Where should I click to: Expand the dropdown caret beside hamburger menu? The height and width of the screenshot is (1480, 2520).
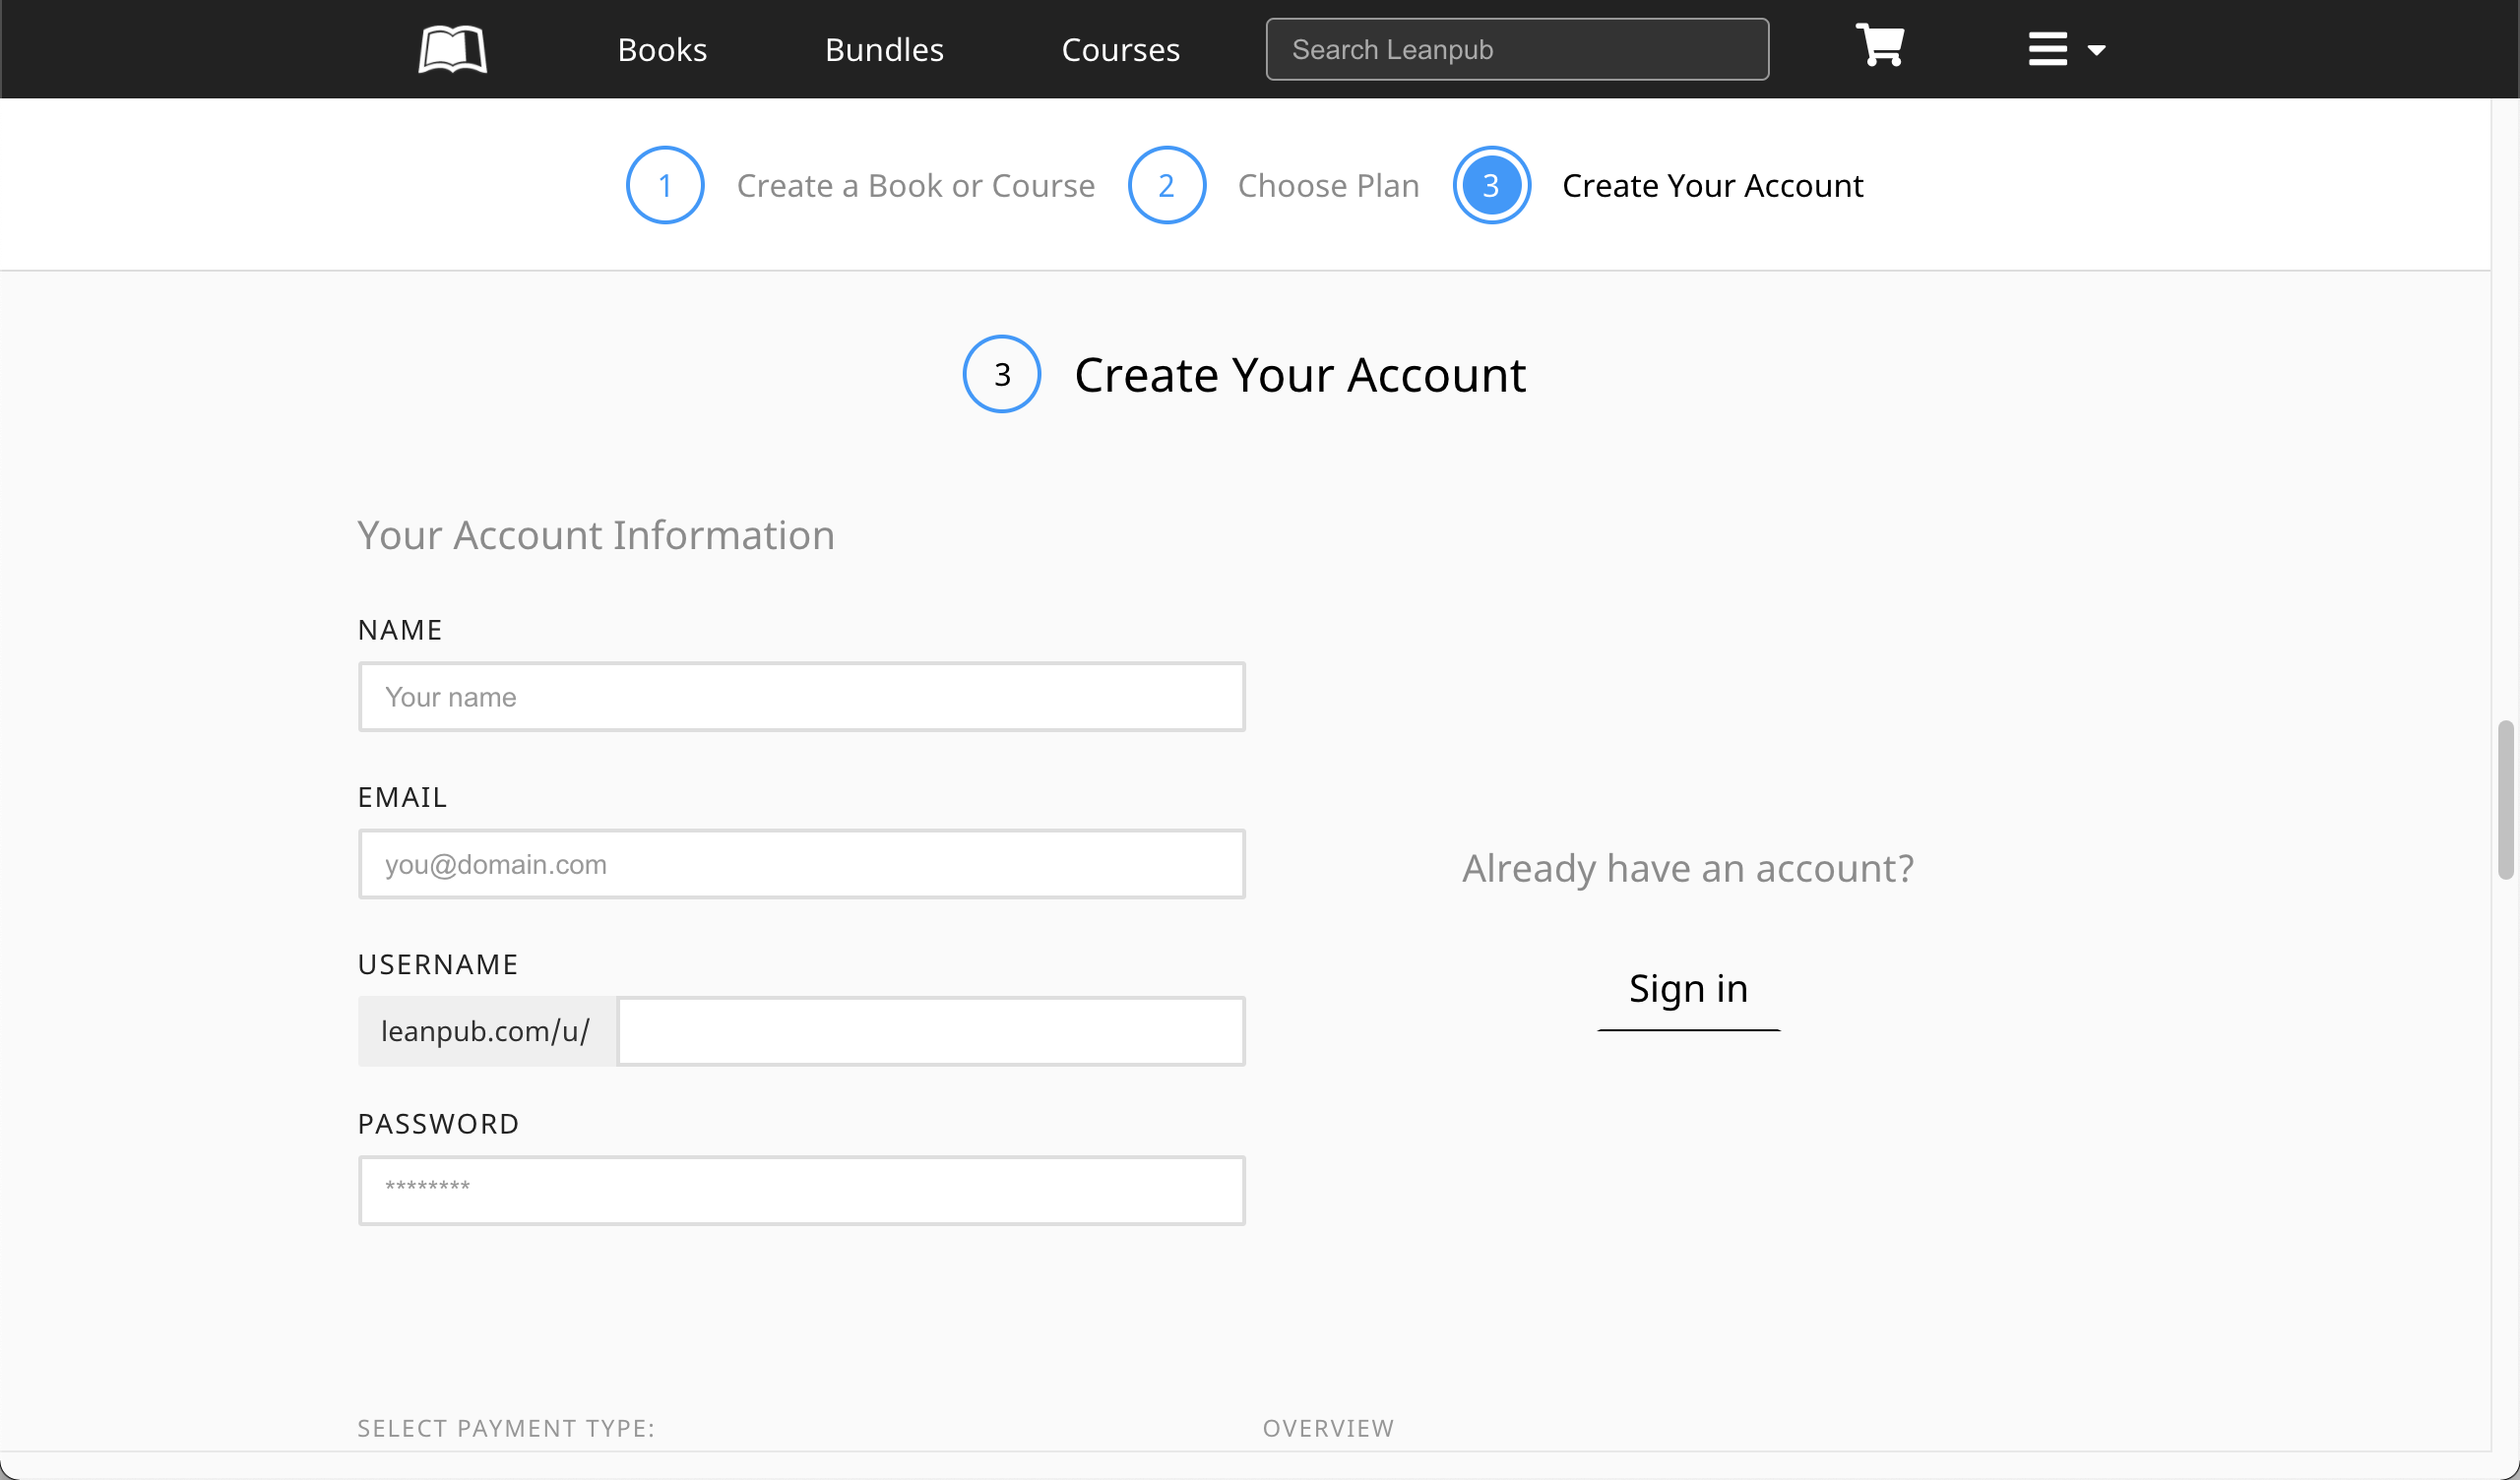coord(2097,50)
